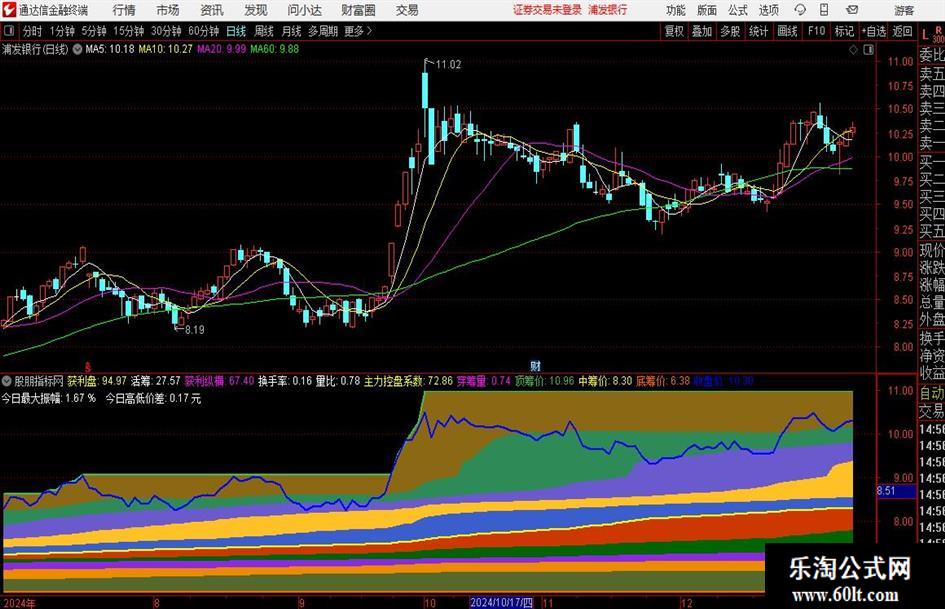Open the 市场 menu
The height and width of the screenshot is (609, 945).
168,10
